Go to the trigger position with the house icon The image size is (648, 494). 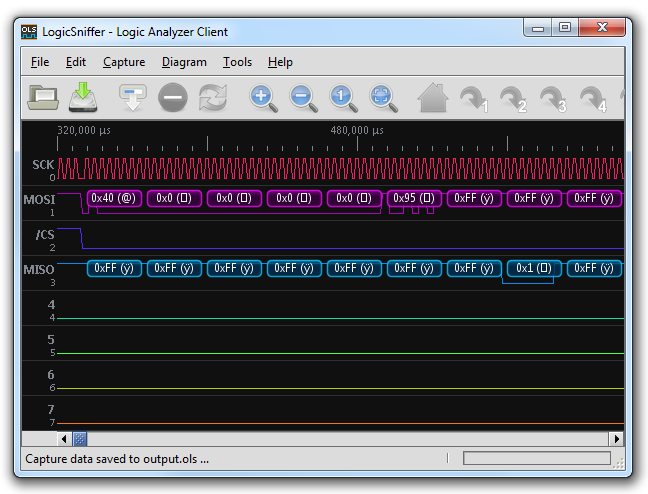coord(433,98)
